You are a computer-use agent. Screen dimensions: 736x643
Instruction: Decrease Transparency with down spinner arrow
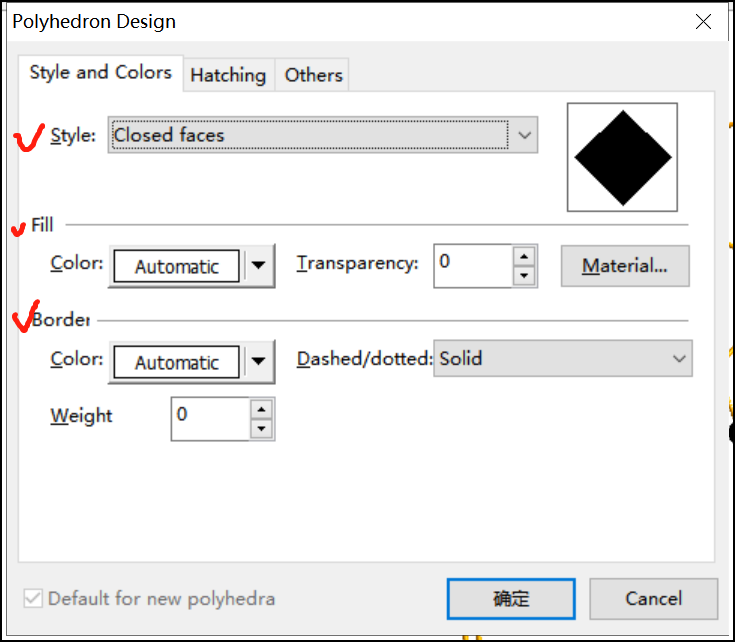tap(524, 276)
